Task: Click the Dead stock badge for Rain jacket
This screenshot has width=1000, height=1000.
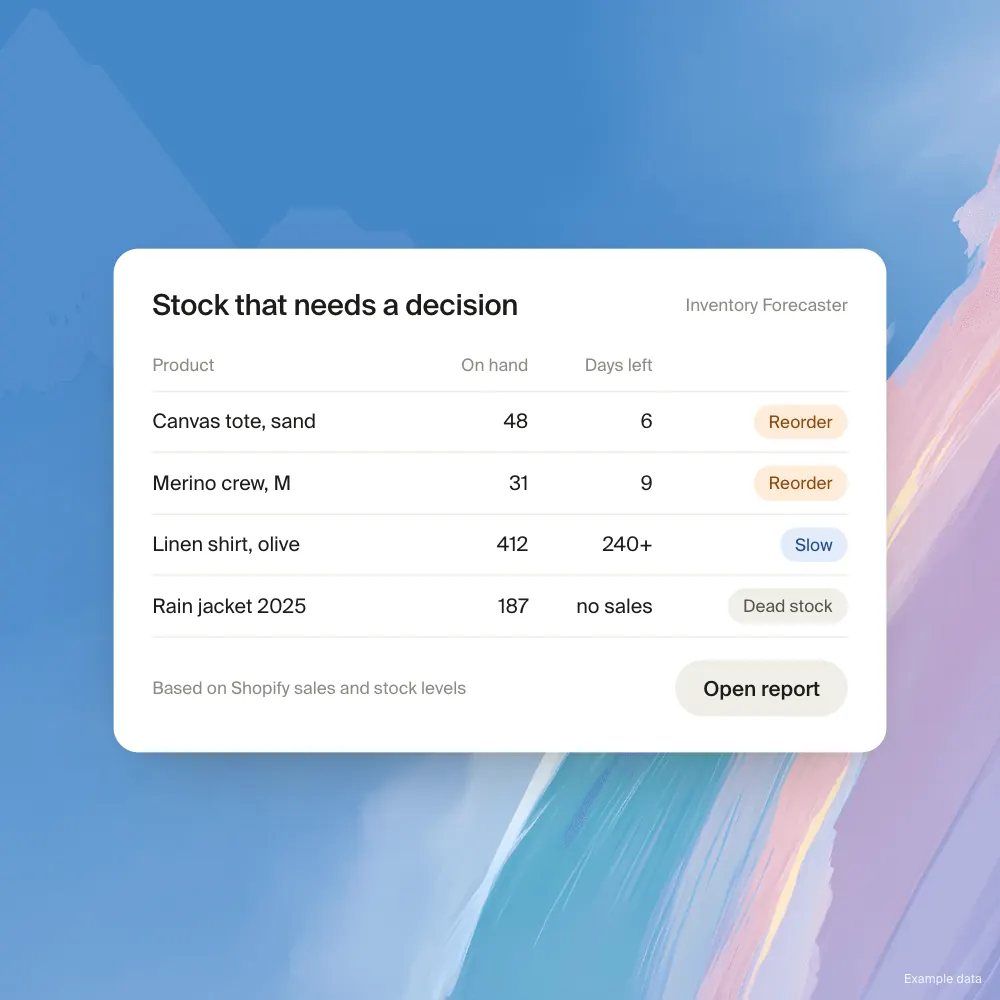Action: (x=788, y=606)
